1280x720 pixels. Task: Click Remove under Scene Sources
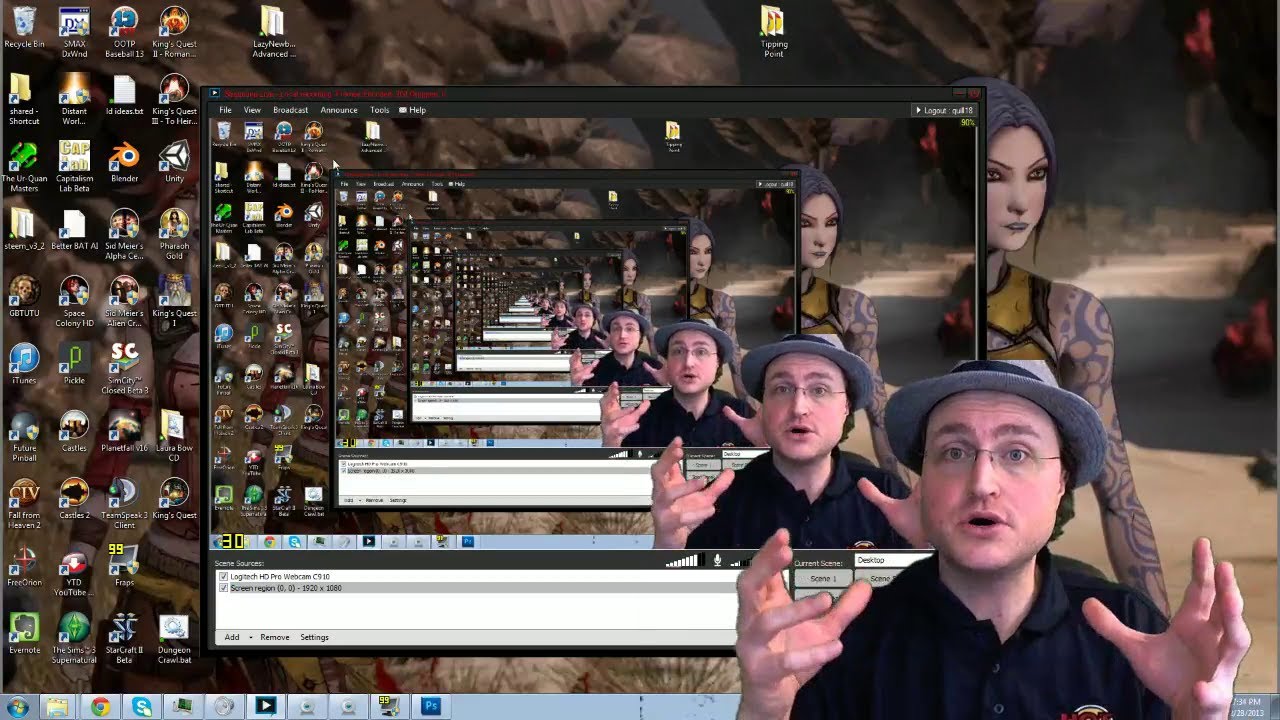[x=275, y=637]
